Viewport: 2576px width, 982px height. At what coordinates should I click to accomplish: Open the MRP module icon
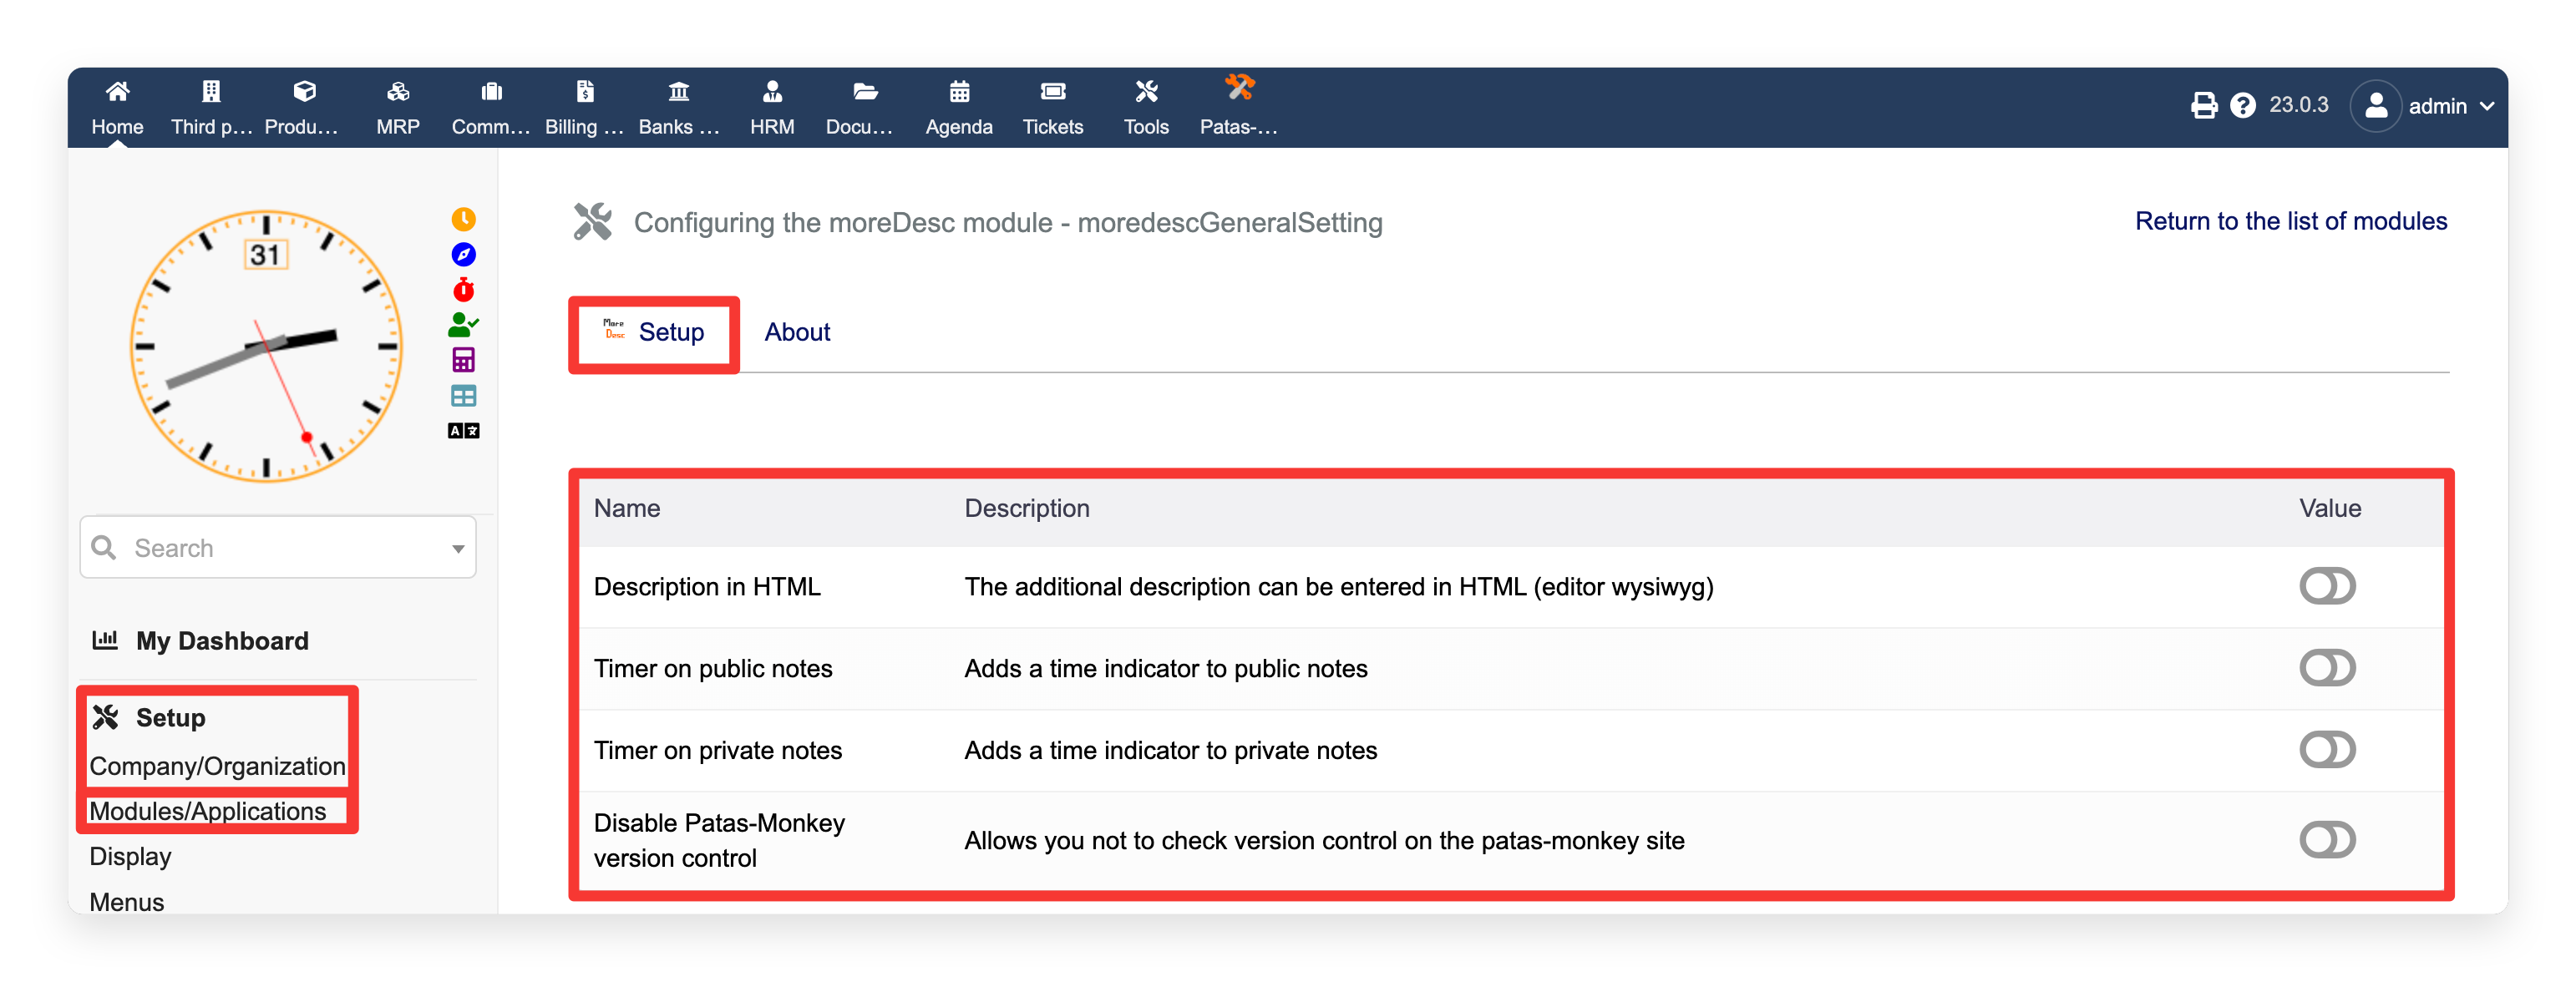(398, 92)
